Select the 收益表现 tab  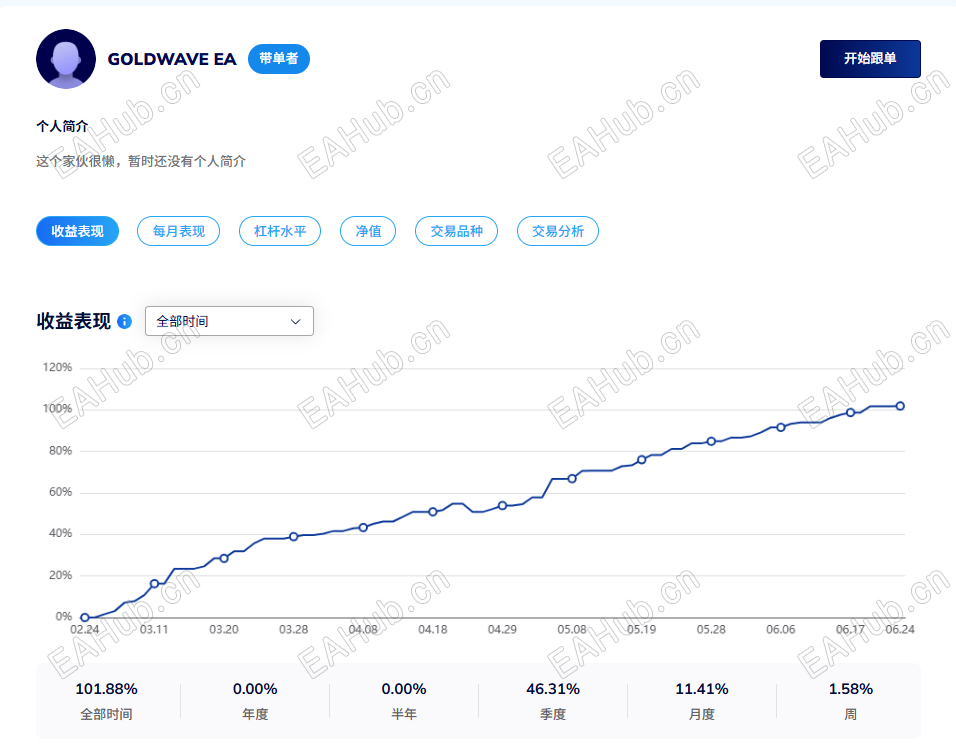77,231
